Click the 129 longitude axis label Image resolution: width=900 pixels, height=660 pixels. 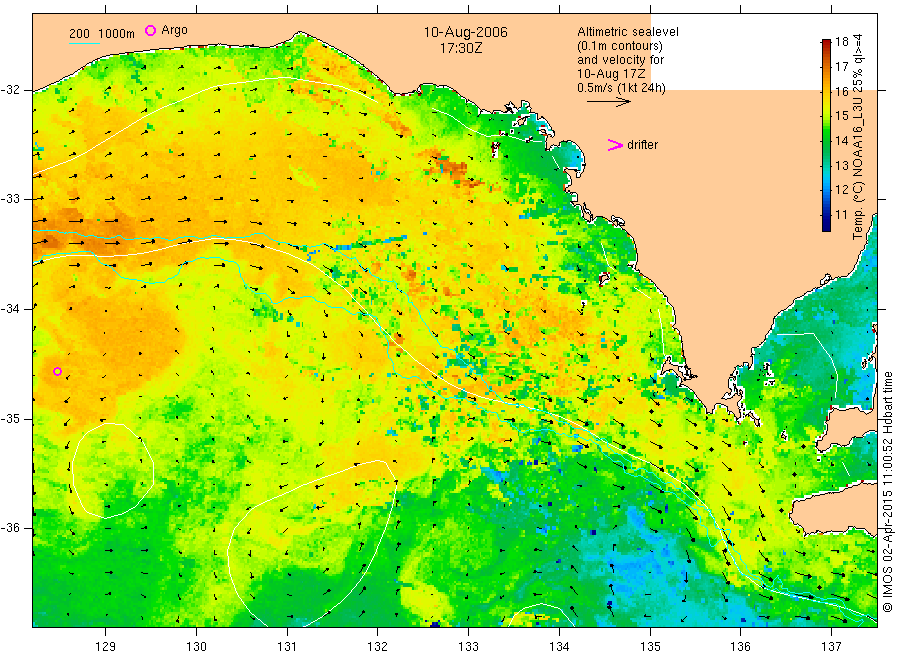106,647
